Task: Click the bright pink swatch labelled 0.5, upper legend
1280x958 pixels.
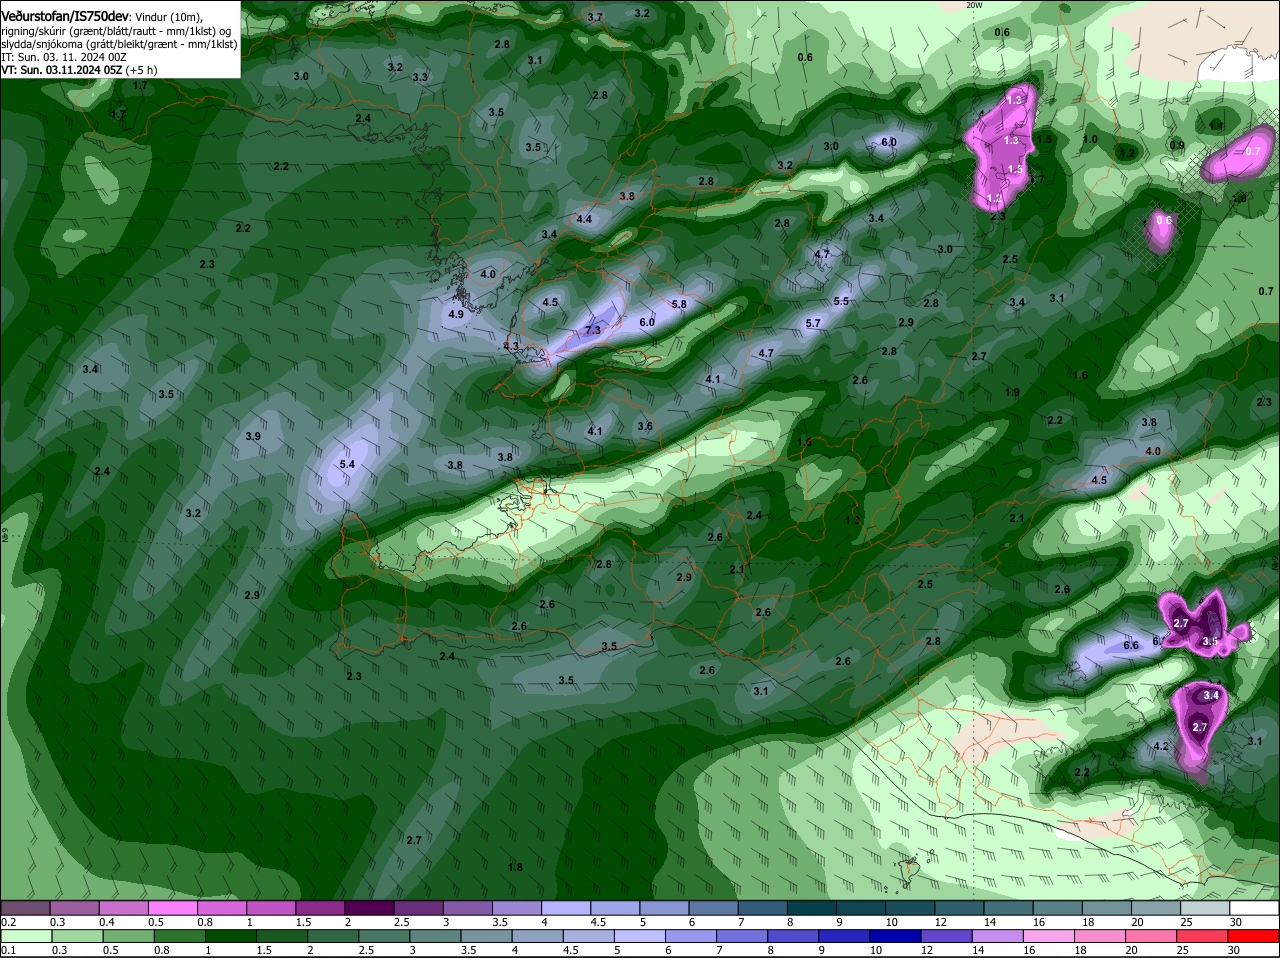Action: click(172, 908)
